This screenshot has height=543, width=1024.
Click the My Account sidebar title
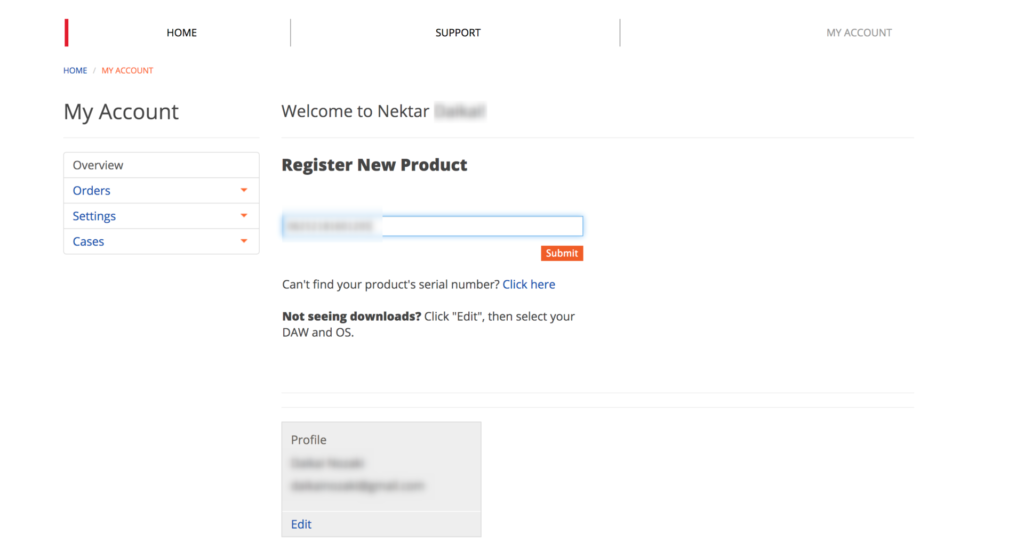(121, 112)
